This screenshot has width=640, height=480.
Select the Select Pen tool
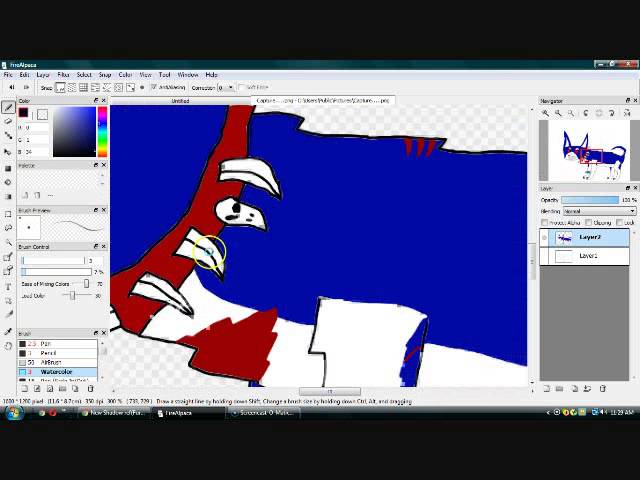(8, 257)
